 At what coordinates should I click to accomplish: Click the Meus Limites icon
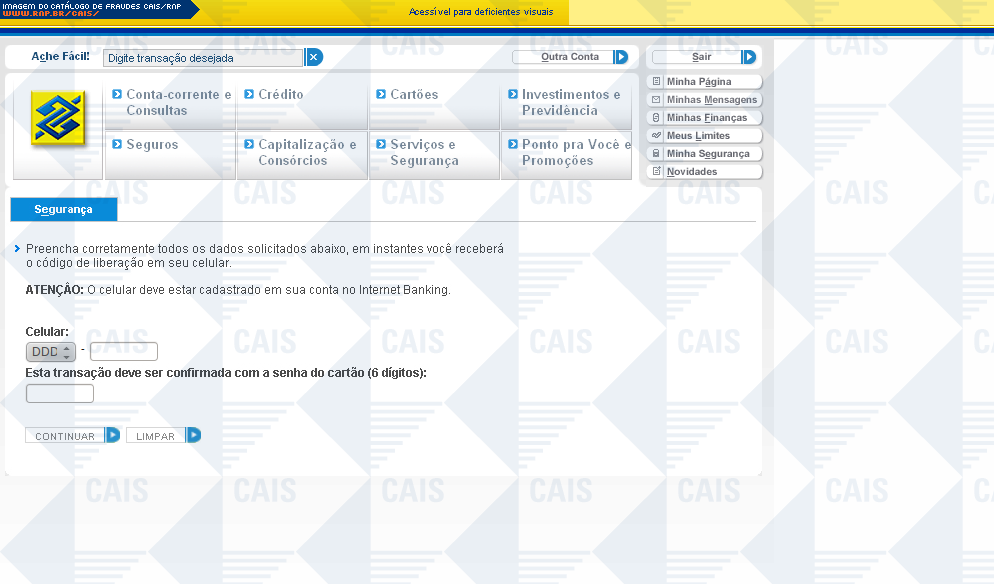pyautogui.click(x=656, y=136)
